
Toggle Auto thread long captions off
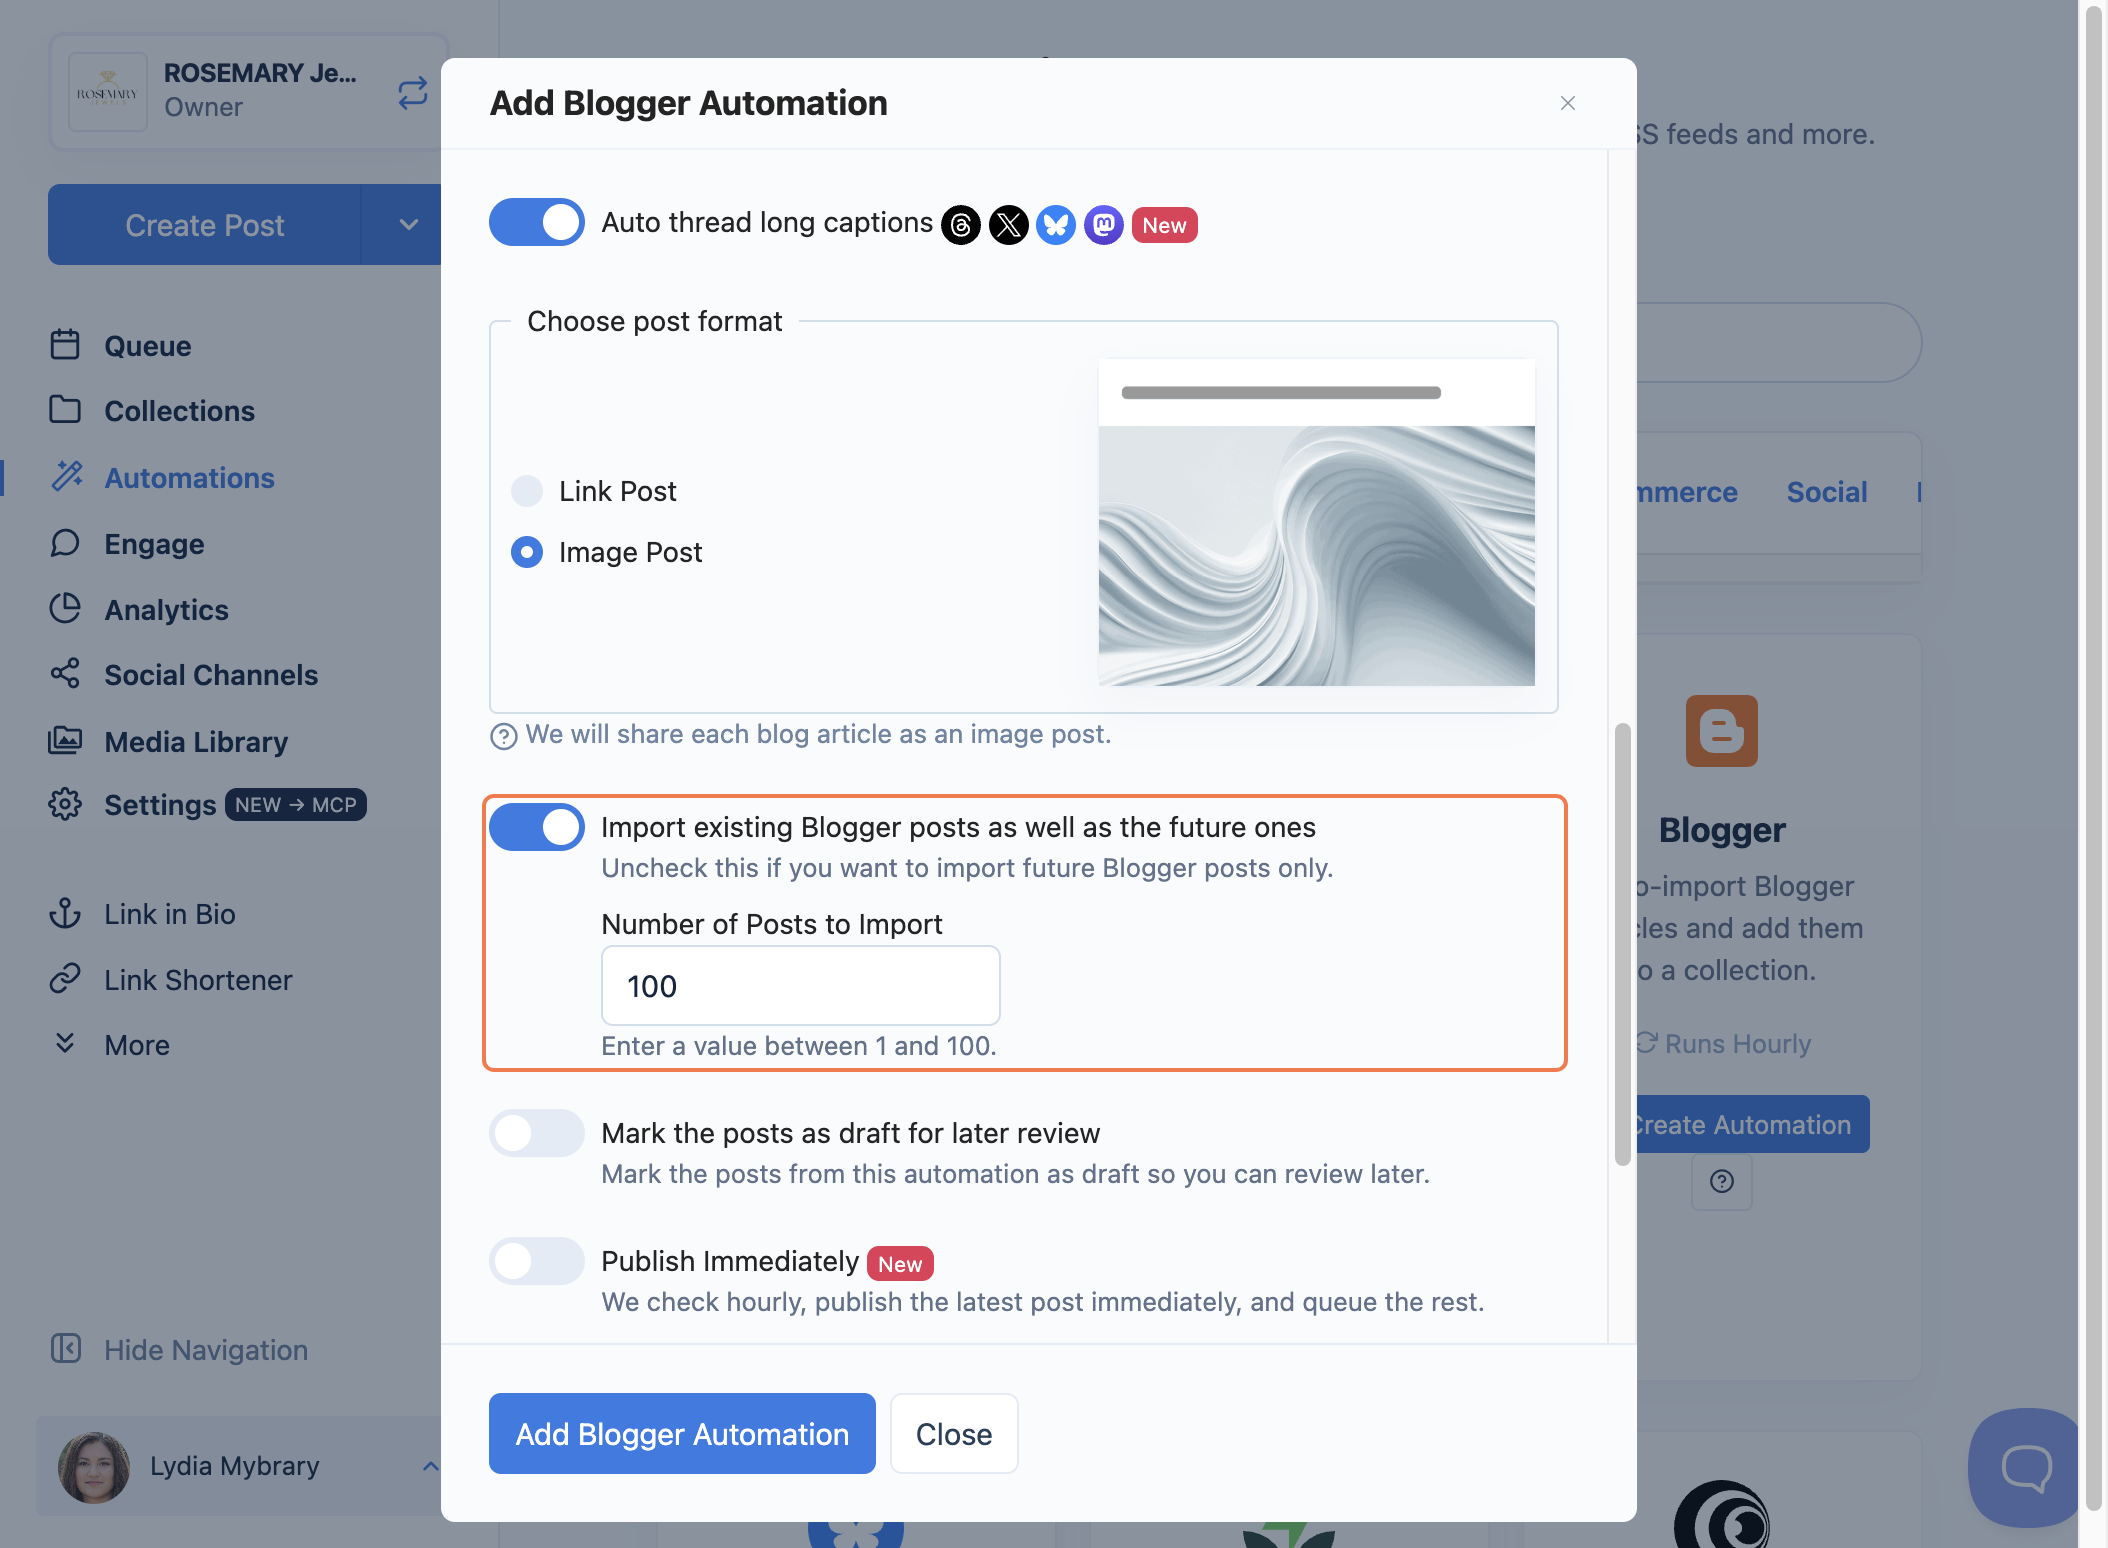click(537, 222)
